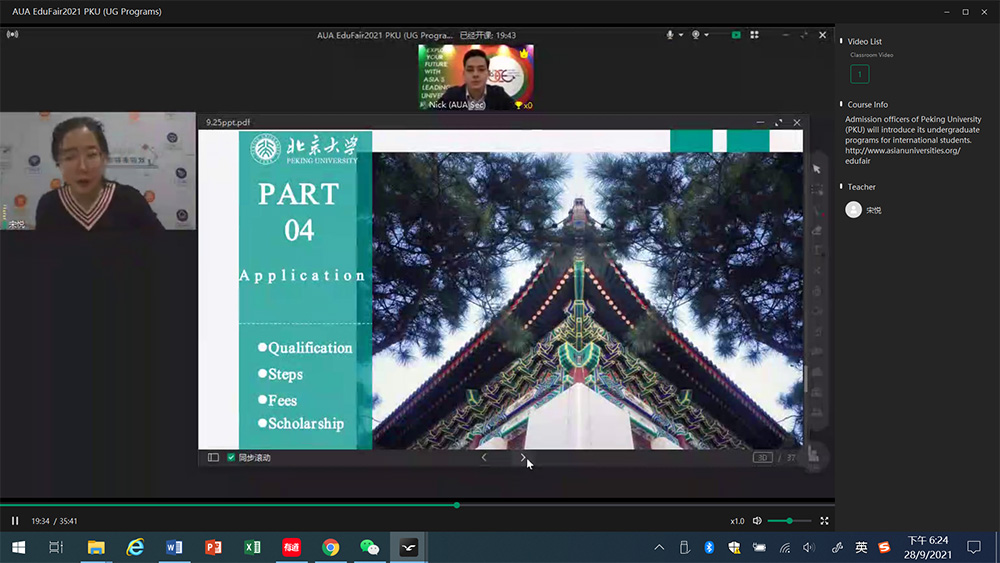1000x563 pixels.
Task: Go to the previous slide arrow
Action: click(x=484, y=457)
